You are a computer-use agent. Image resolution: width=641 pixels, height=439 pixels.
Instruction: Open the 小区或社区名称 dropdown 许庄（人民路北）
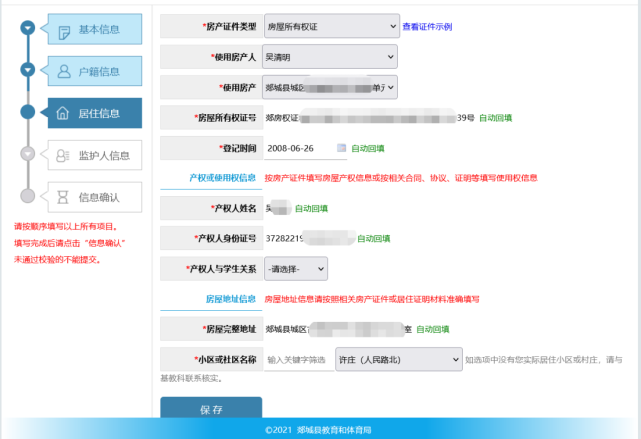(399, 359)
